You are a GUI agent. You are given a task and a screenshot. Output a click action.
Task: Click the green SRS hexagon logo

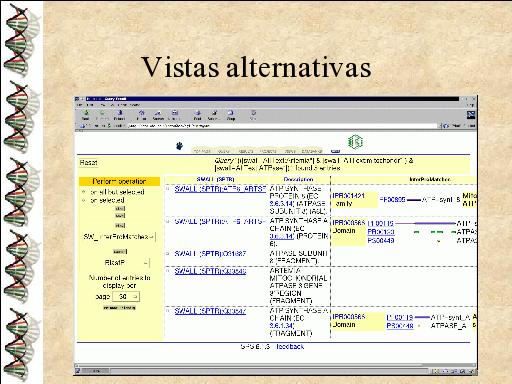[x=355, y=142]
